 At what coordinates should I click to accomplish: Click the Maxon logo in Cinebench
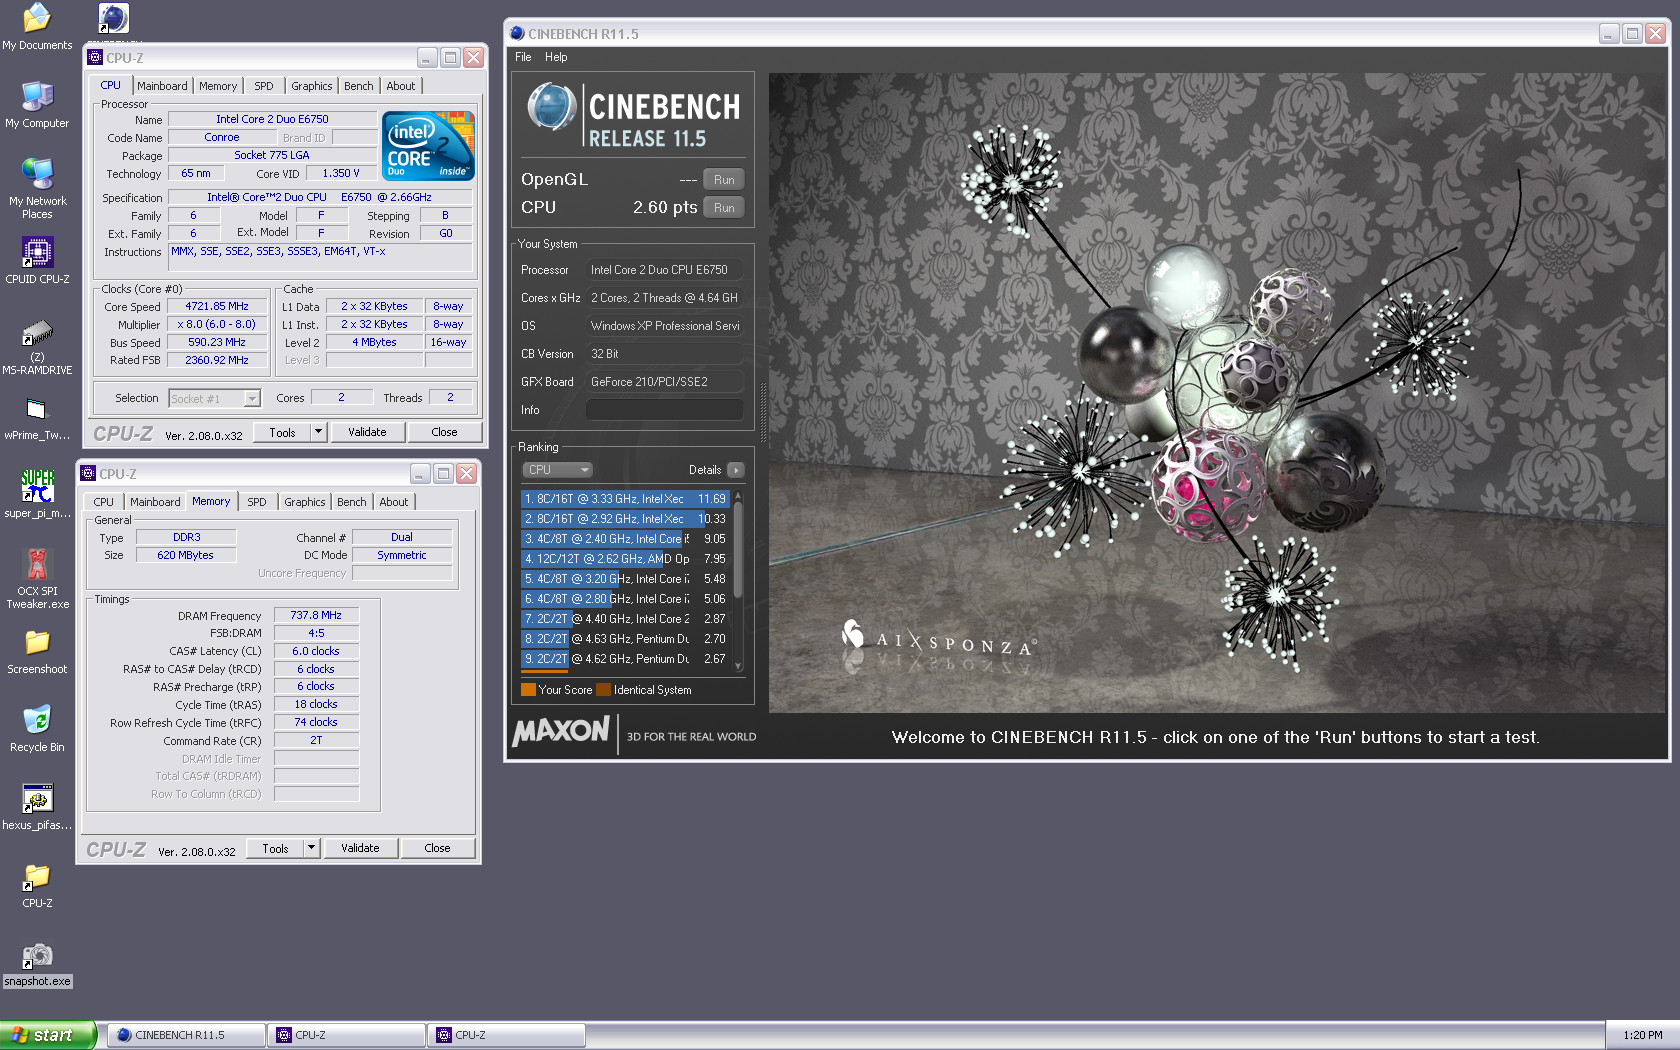561,731
